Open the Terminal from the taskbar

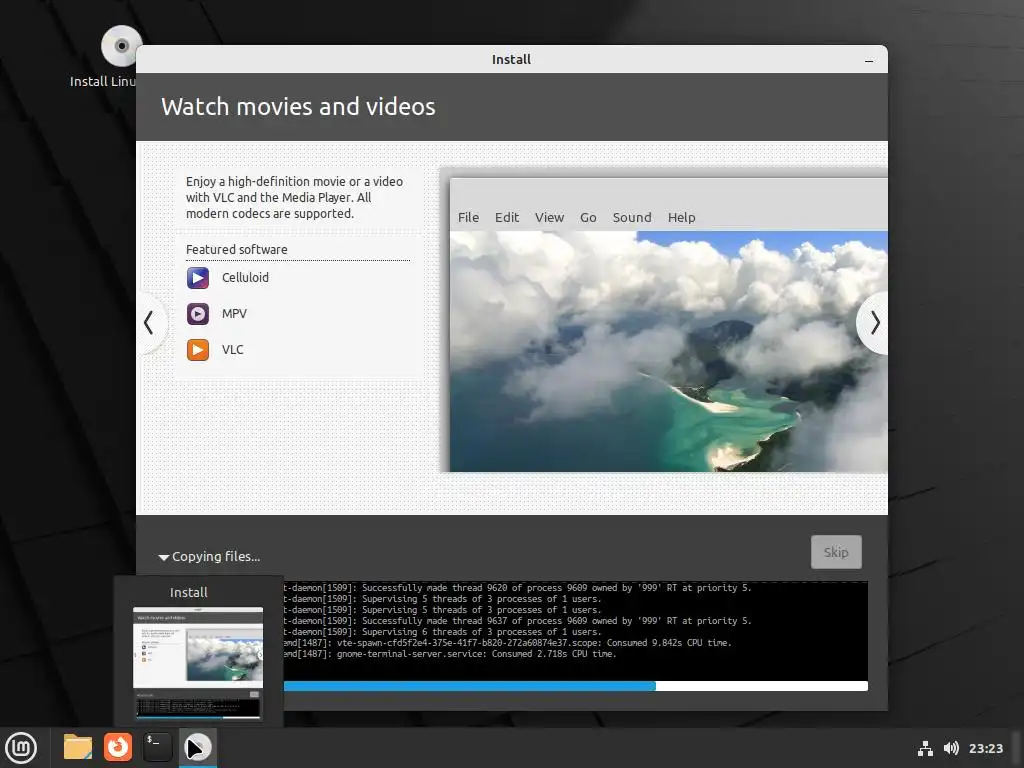pyautogui.click(x=157, y=747)
